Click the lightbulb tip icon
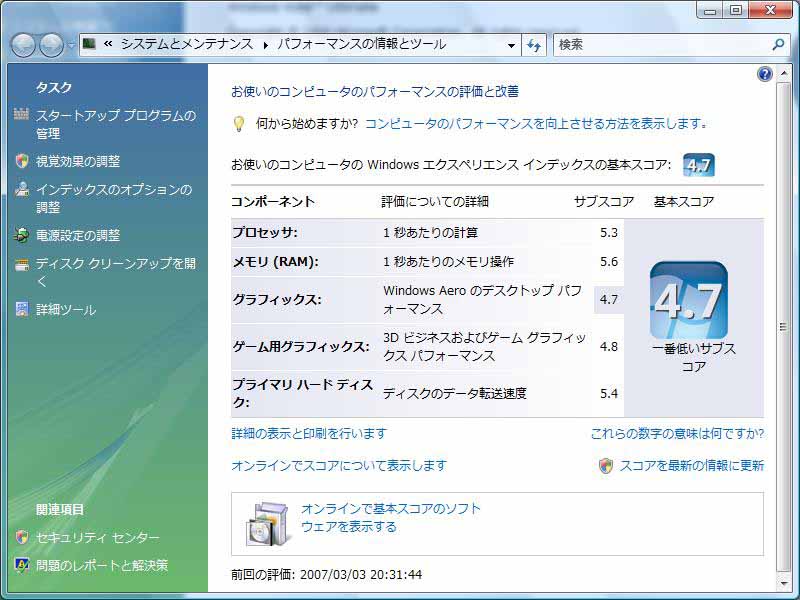This screenshot has height=600, width=800. pyautogui.click(x=238, y=124)
